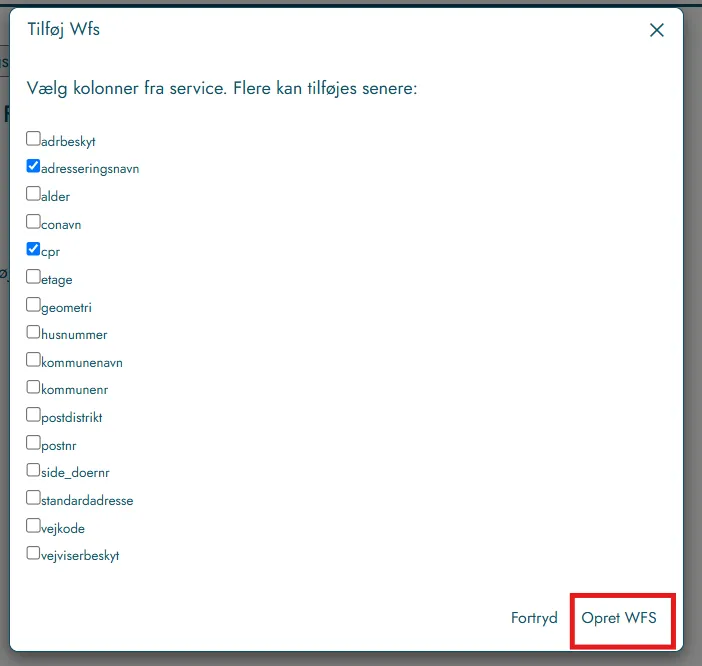Select the conavn column checkbox

tap(33, 222)
